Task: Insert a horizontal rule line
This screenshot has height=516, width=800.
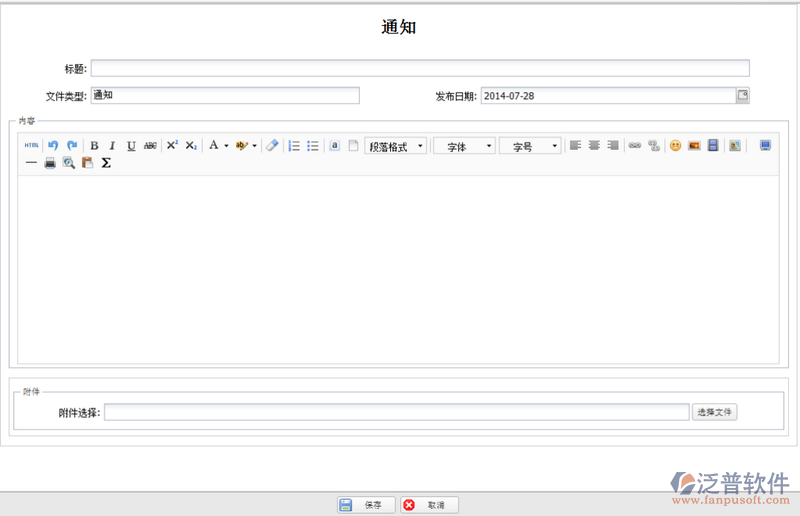Action: click(x=31, y=163)
